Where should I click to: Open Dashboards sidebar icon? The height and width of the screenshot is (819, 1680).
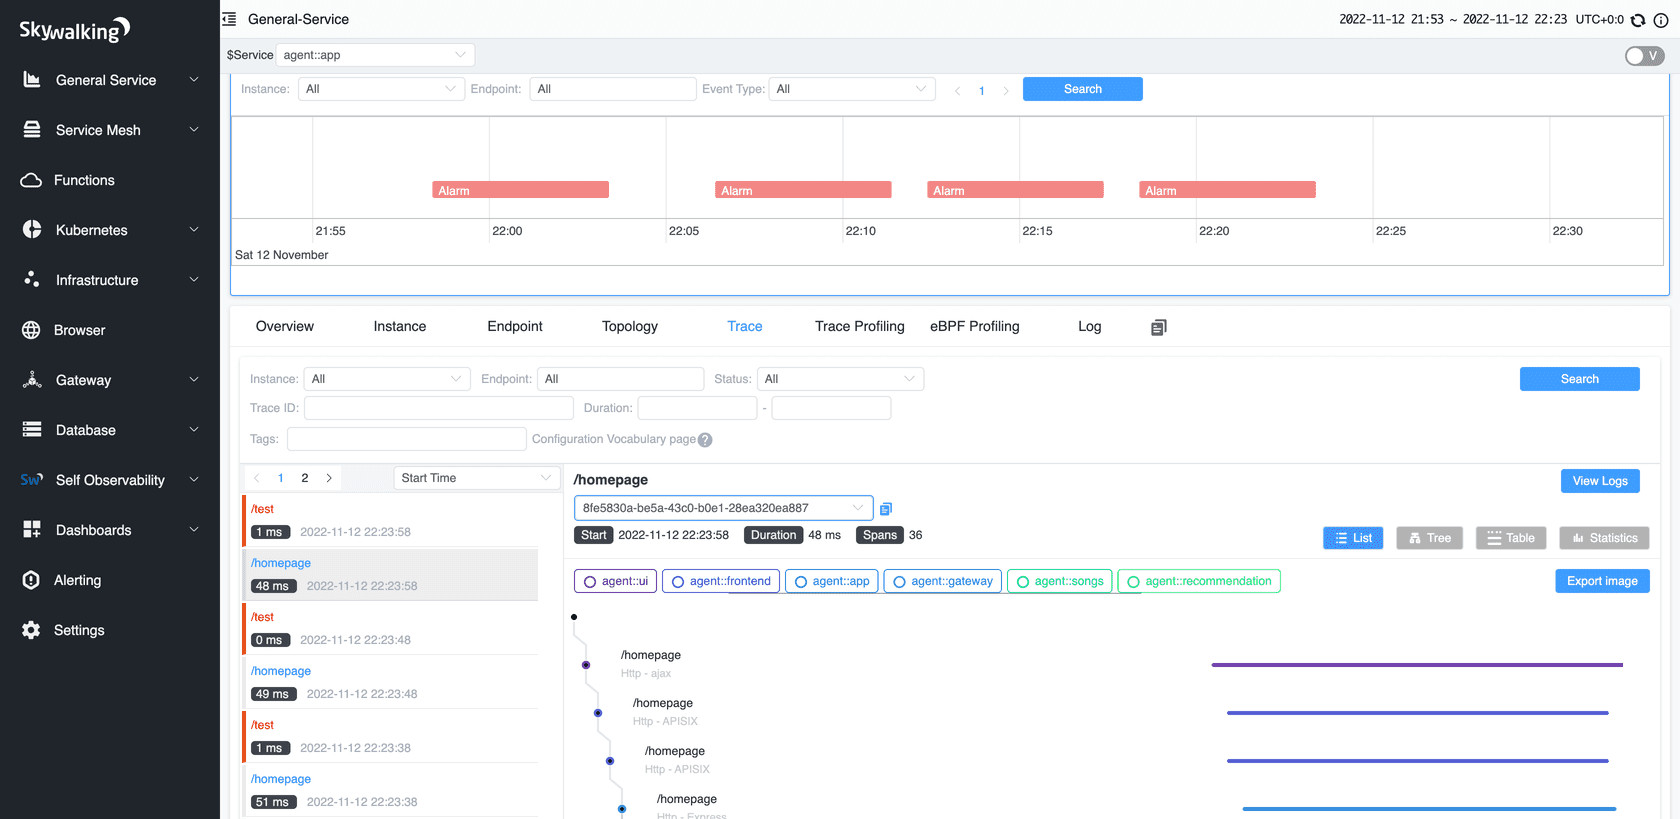click(32, 530)
